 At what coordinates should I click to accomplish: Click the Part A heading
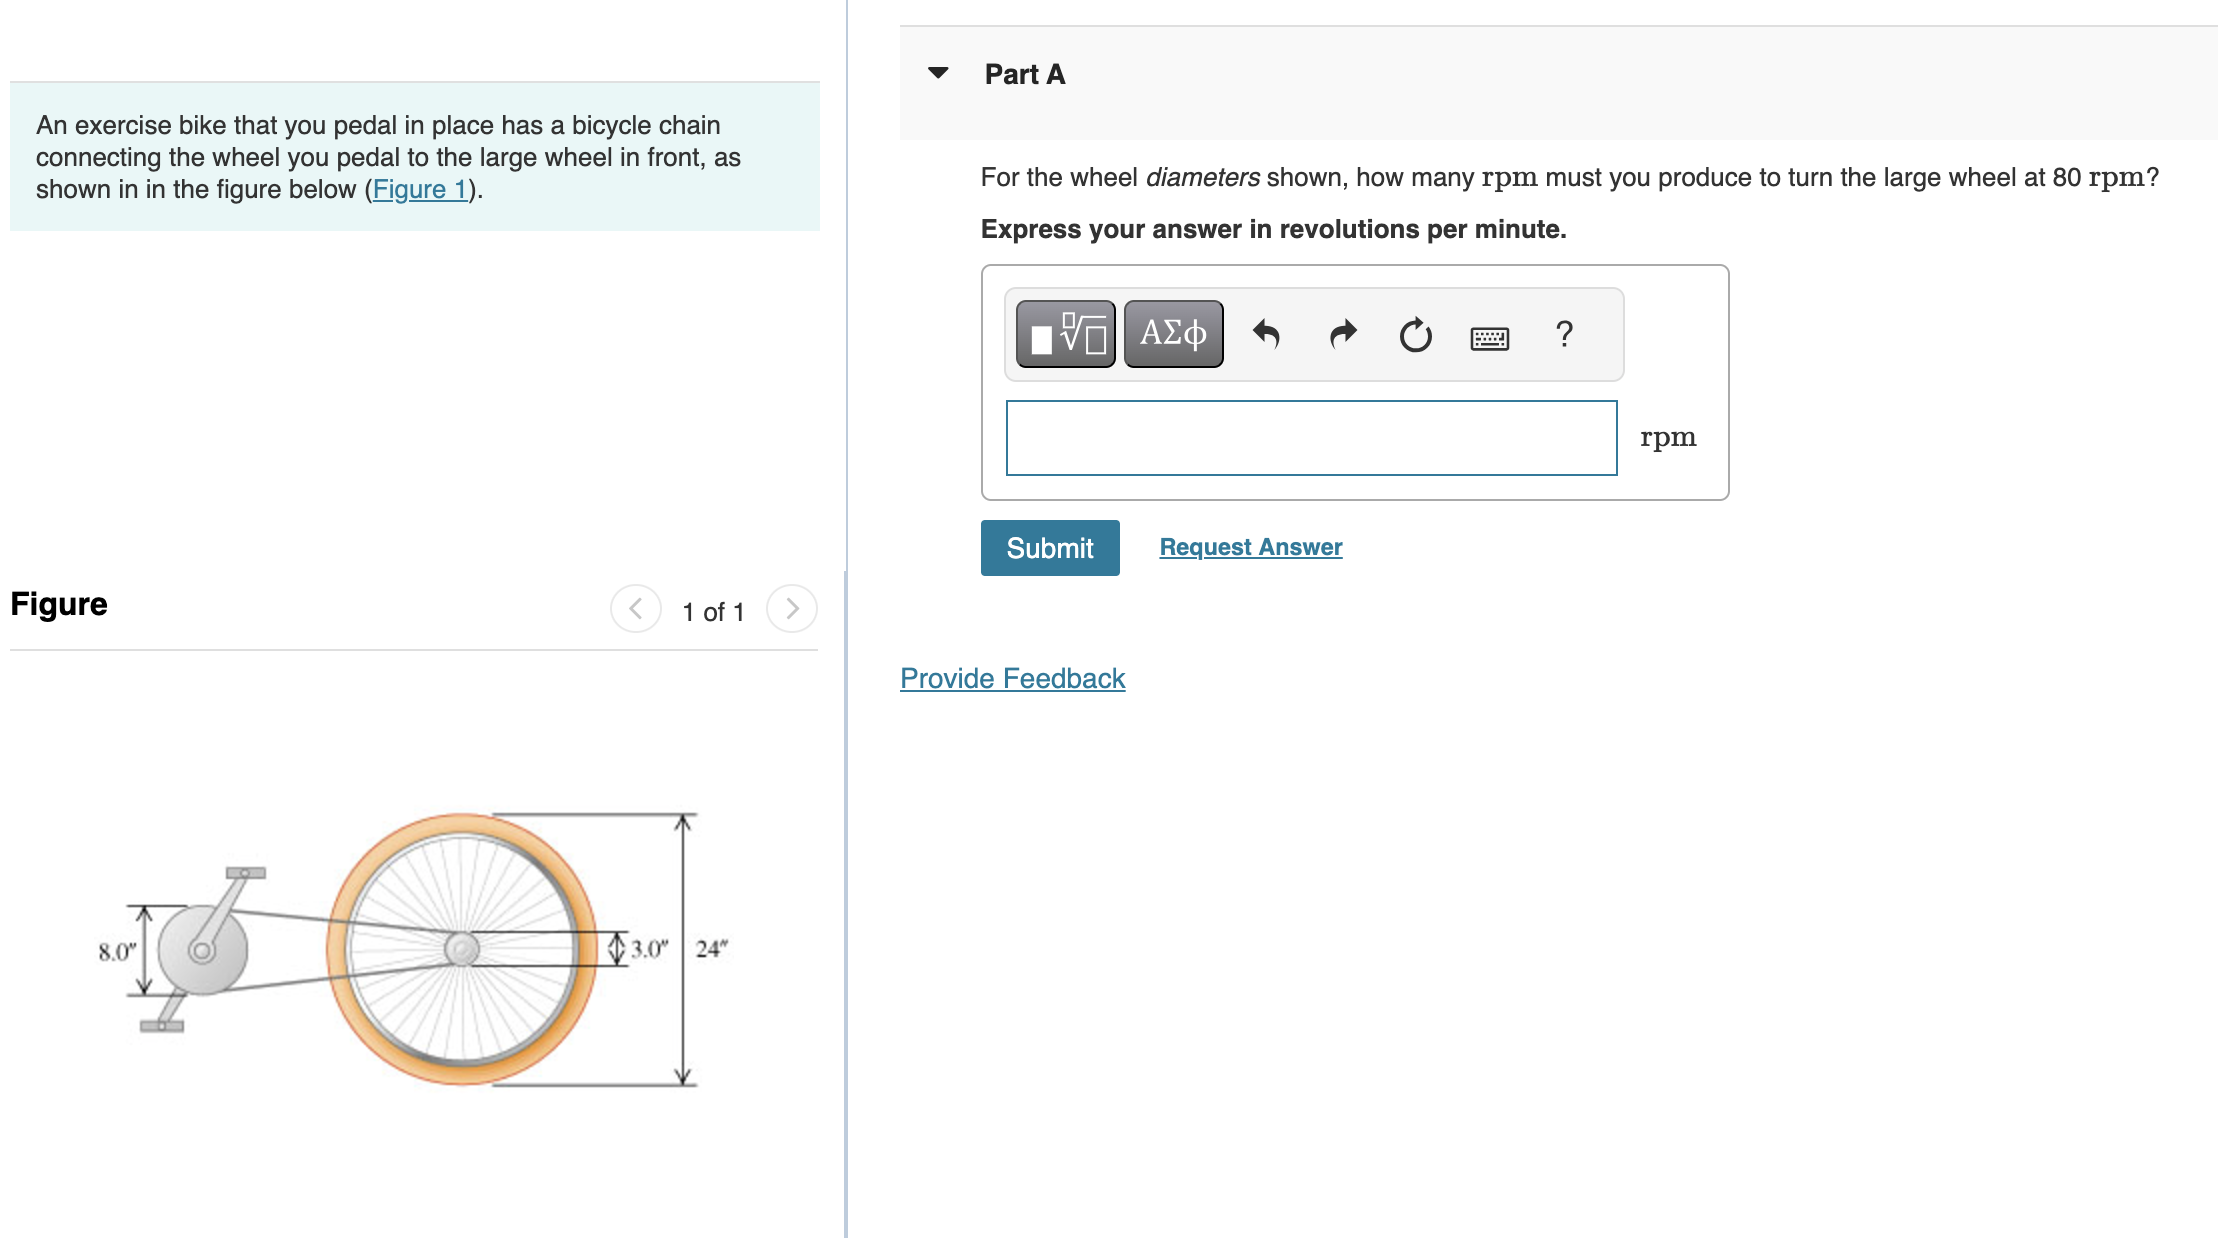[x=1025, y=74]
